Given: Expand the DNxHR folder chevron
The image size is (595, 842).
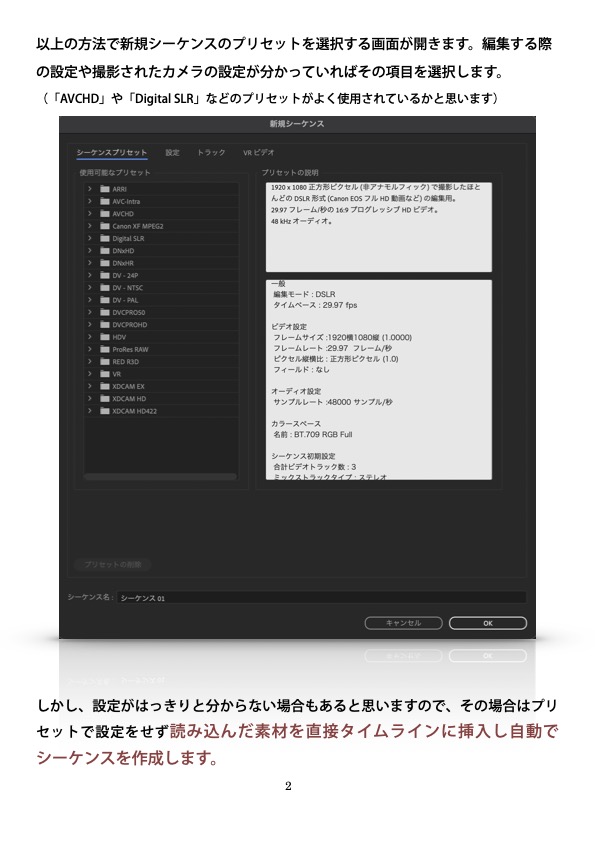Looking at the screenshot, I should (x=90, y=263).
